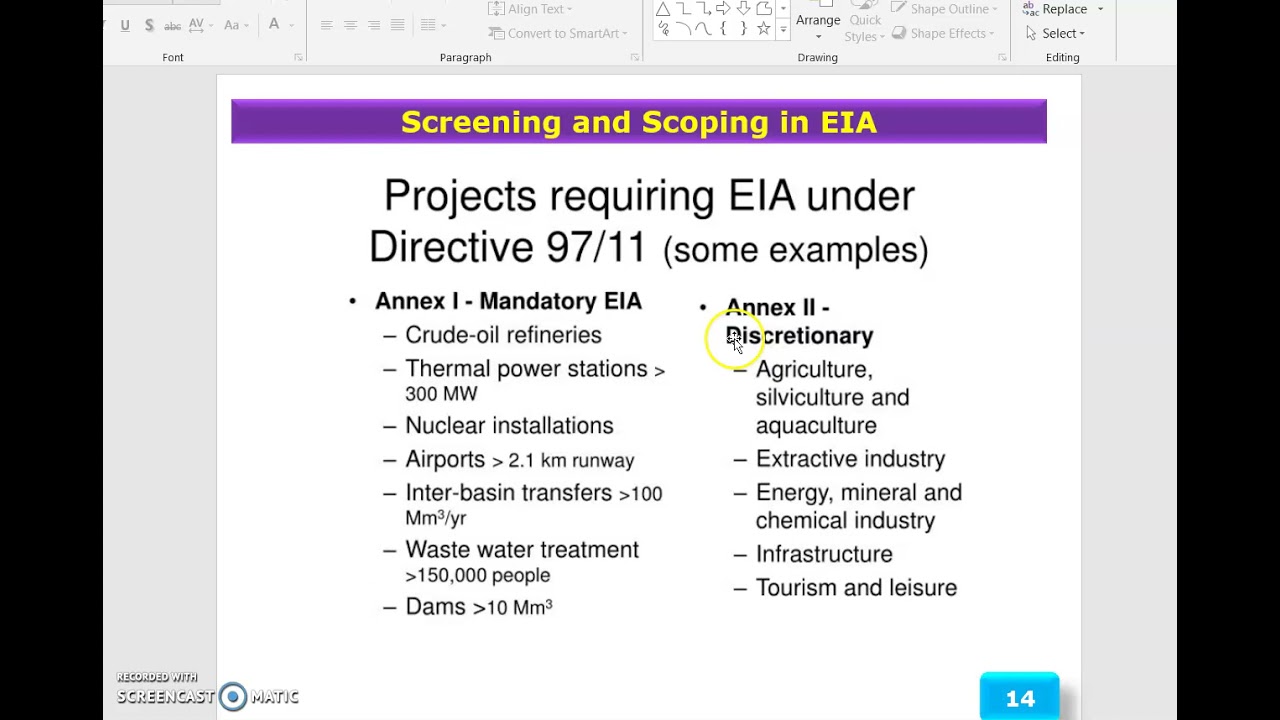Screen dimensions: 1280x720
Task: Open font color dropdown arrow
Action: [x=292, y=25]
